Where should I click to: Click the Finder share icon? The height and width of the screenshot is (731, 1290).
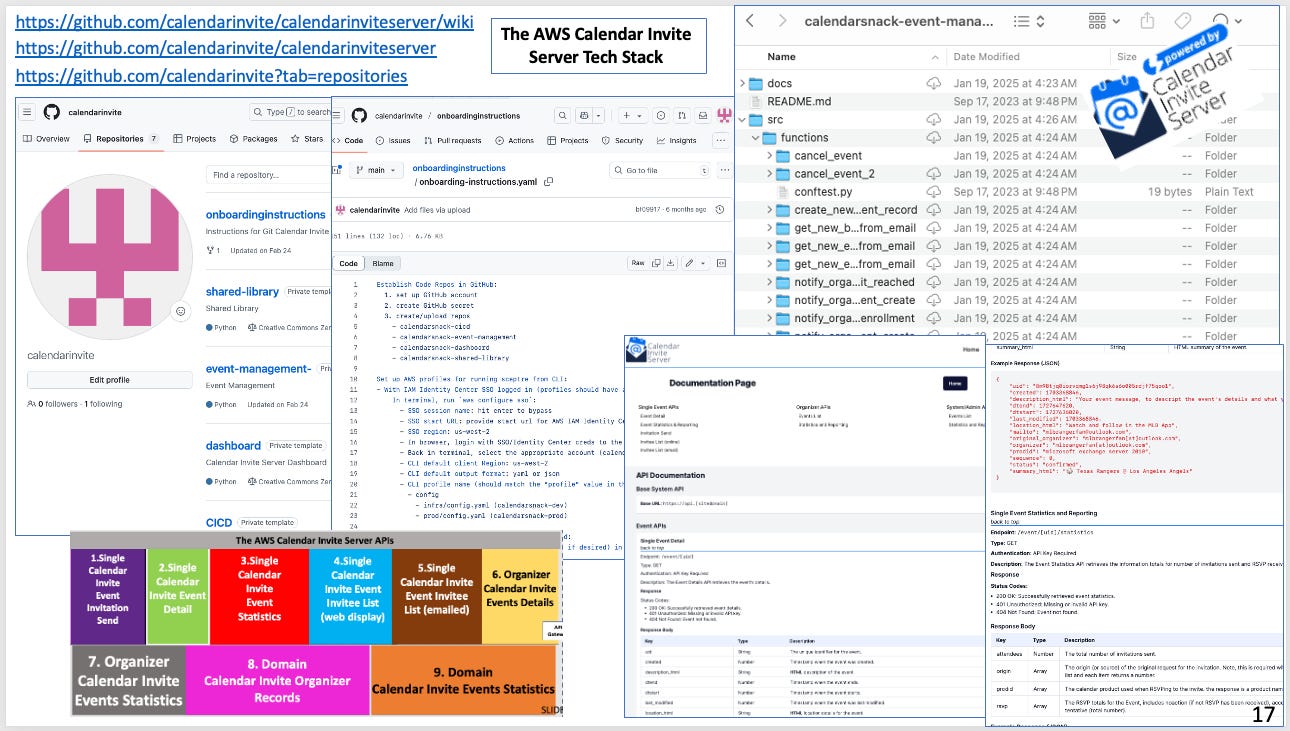(1148, 20)
